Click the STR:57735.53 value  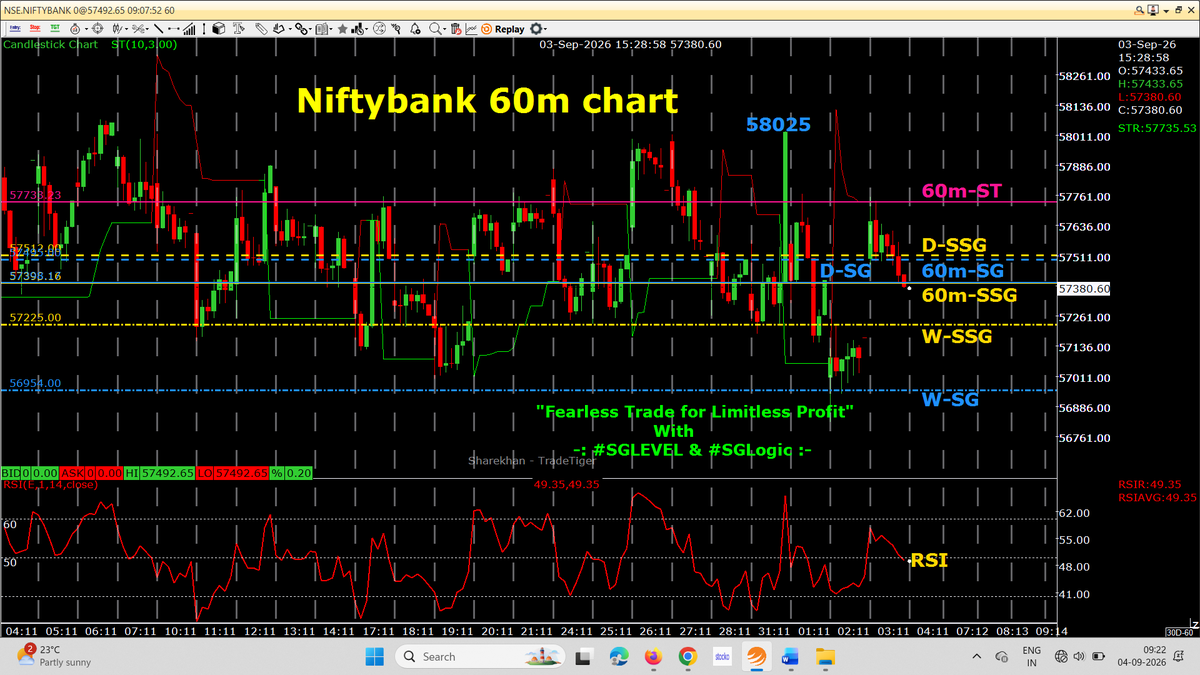click(1158, 128)
